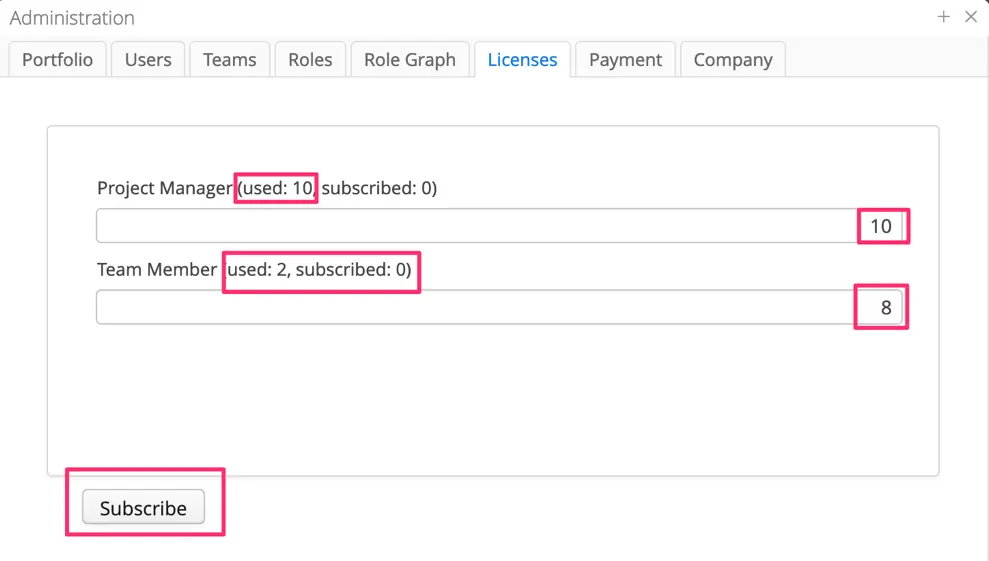Open the Portfolio tab
This screenshot has height=561, width=989.
pyautogui.click(x=57, y=59)
